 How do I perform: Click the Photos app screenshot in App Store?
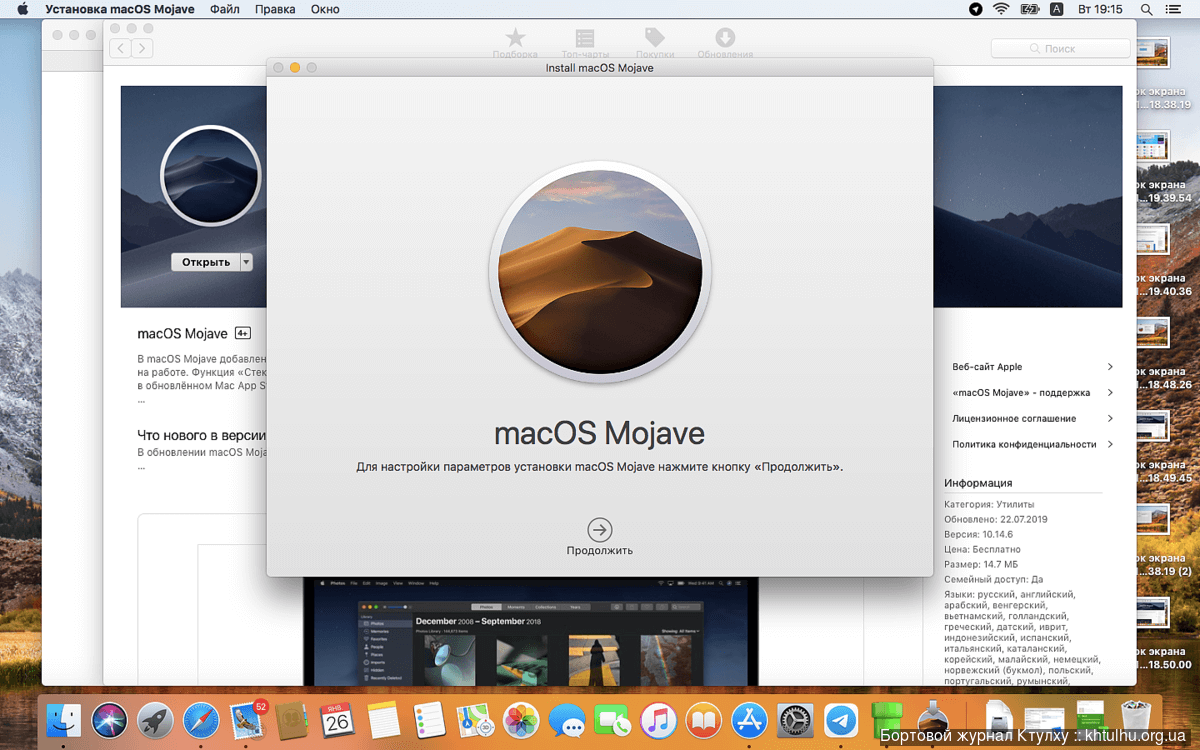[x=530, y=630]
